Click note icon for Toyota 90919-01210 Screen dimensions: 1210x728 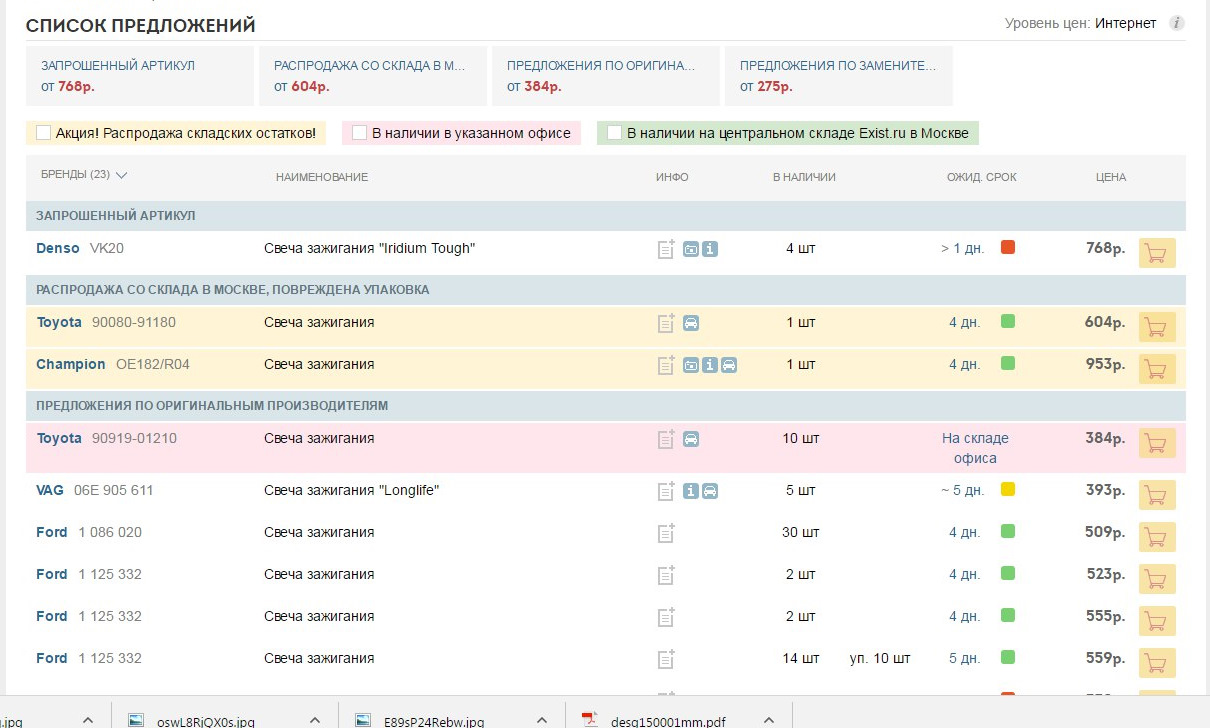point(666,439)
